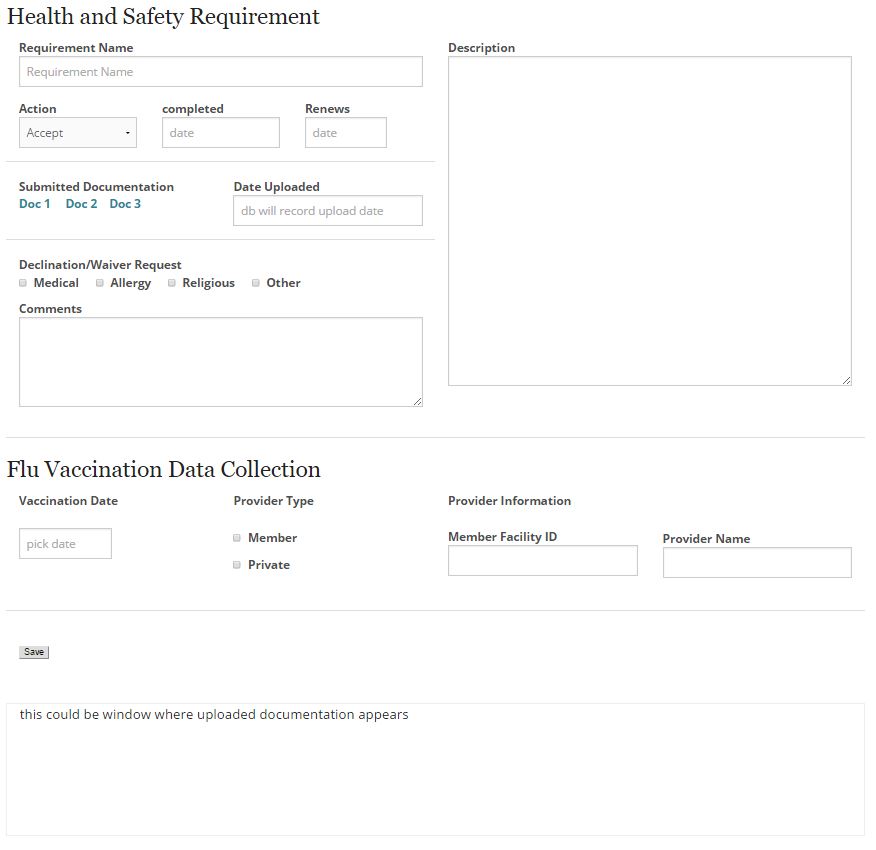Click inside the Comments text area
Image resolution: width=876 pixels, height=850 pixels.
point(220,362)
